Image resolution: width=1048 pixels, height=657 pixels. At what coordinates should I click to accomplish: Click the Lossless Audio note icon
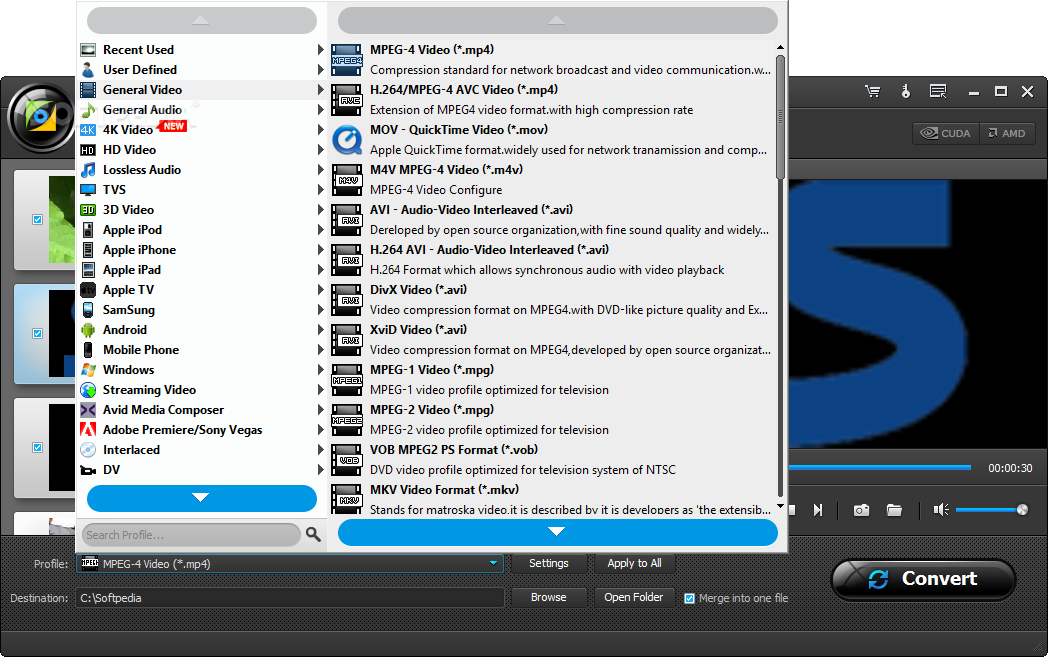point(88,170)
